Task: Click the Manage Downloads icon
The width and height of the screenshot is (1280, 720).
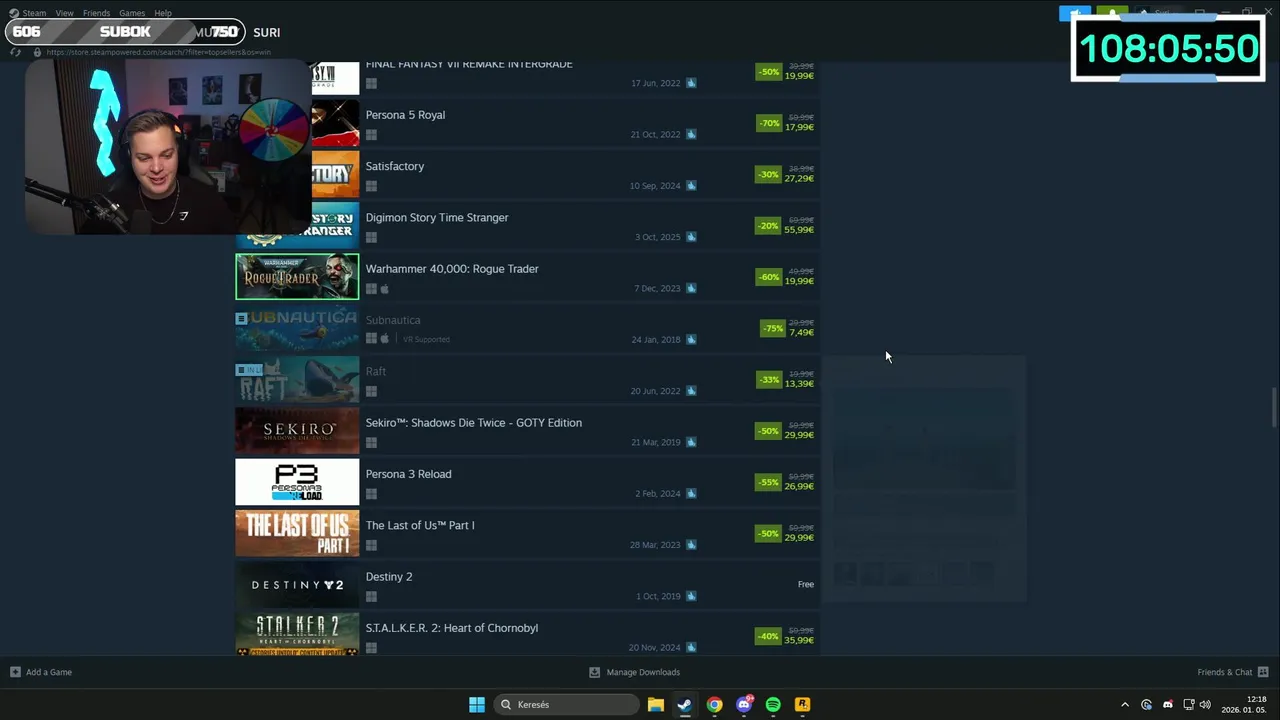Action: click(x=594, y=672)
